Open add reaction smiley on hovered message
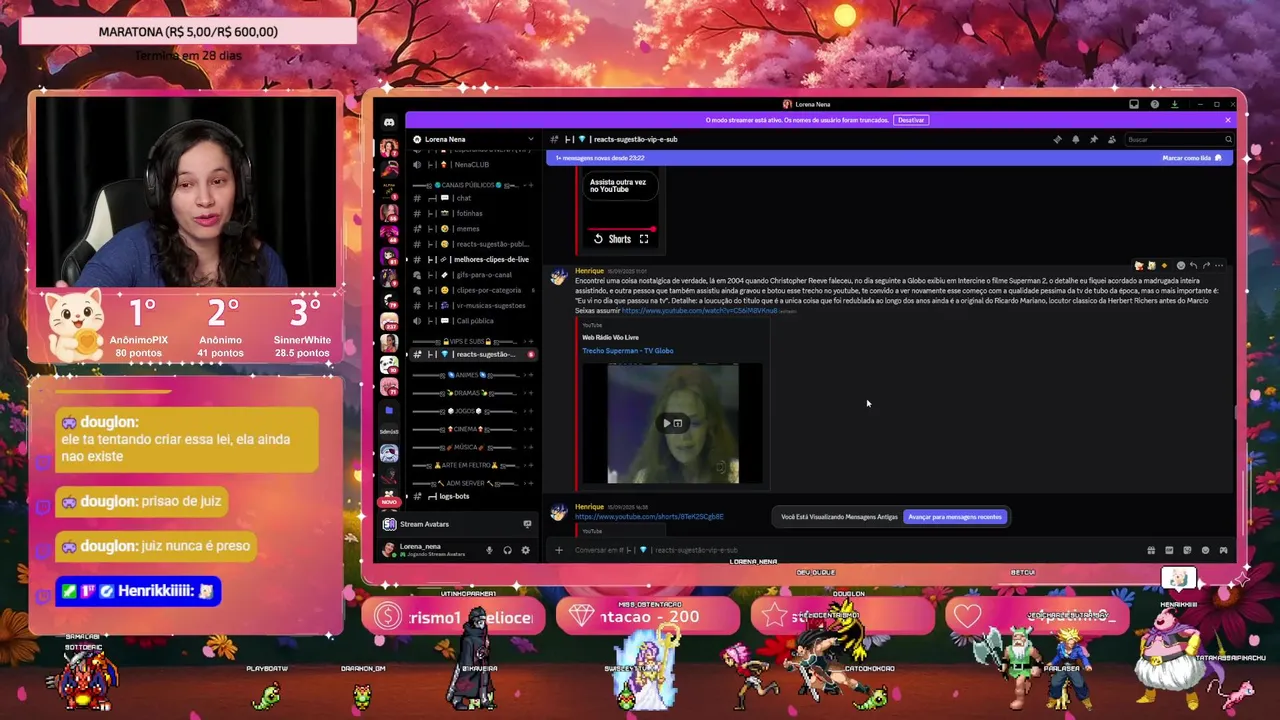 (1180, 266)
